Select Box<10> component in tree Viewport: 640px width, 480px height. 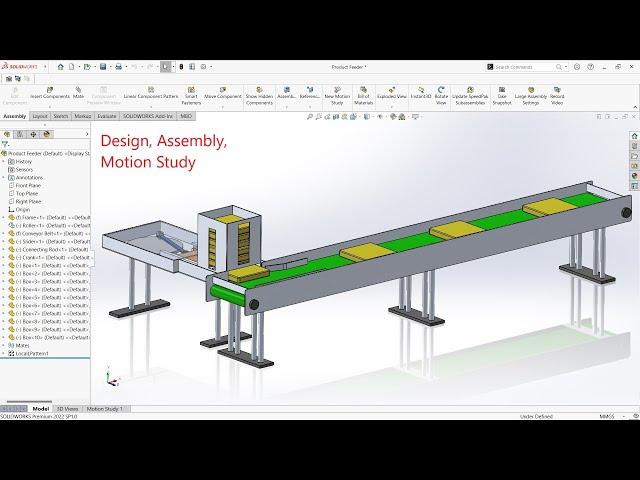click(49, 338)
